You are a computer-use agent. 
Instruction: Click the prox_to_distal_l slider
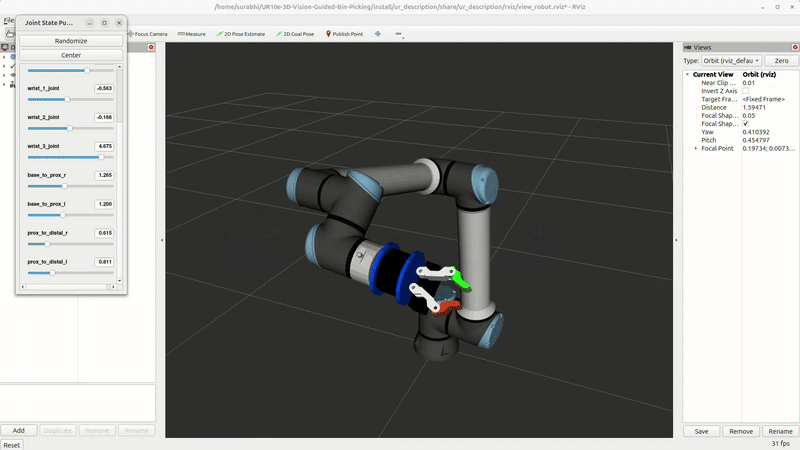tap(70, 273)
